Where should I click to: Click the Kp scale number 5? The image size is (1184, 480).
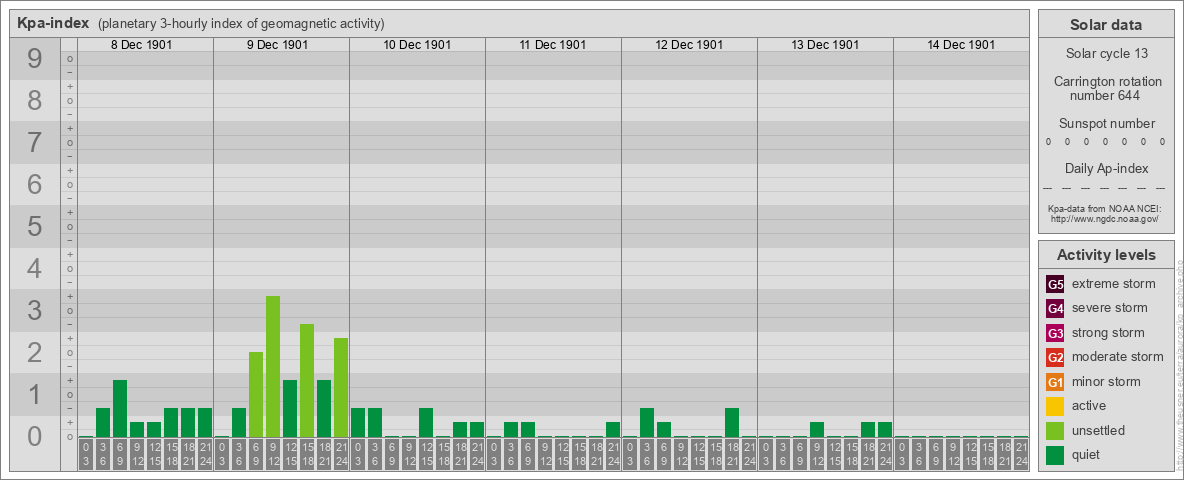(34, 226)
